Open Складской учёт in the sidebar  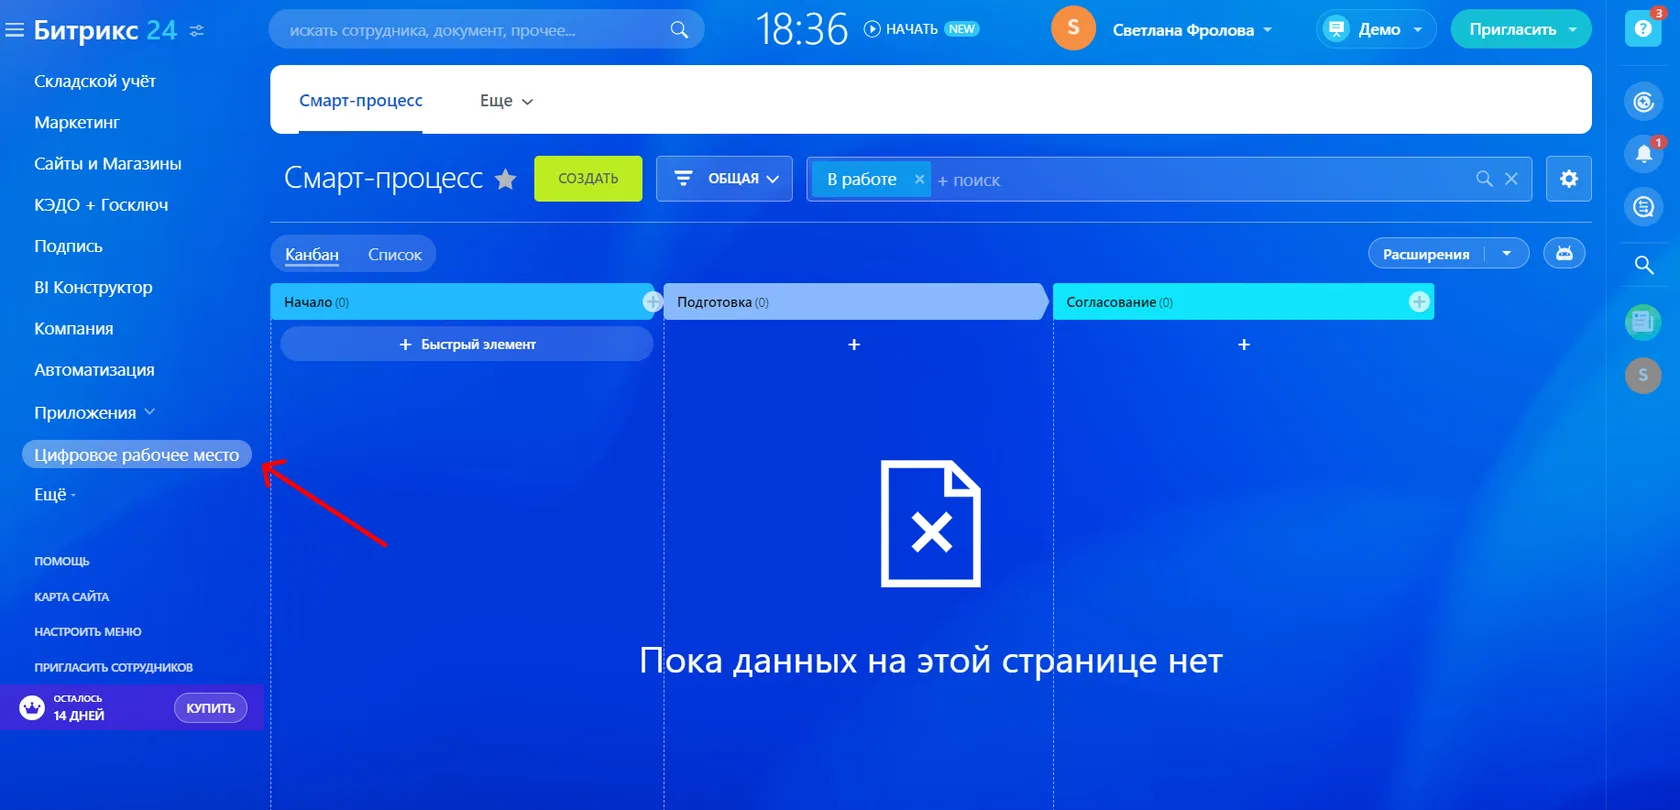(95, 81)
